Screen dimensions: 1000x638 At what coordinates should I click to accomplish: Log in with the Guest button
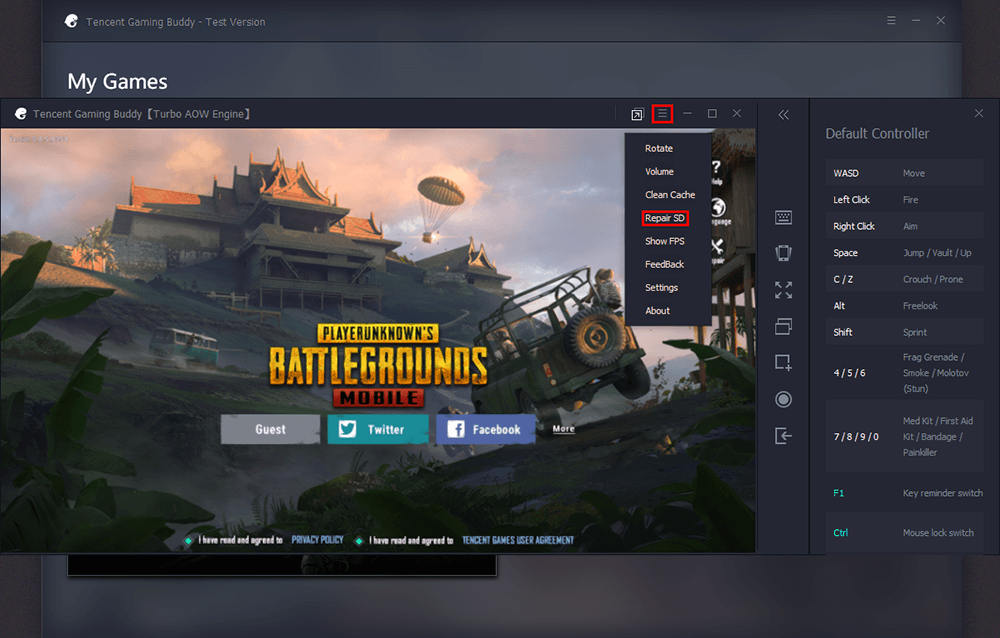pos(270,429)
